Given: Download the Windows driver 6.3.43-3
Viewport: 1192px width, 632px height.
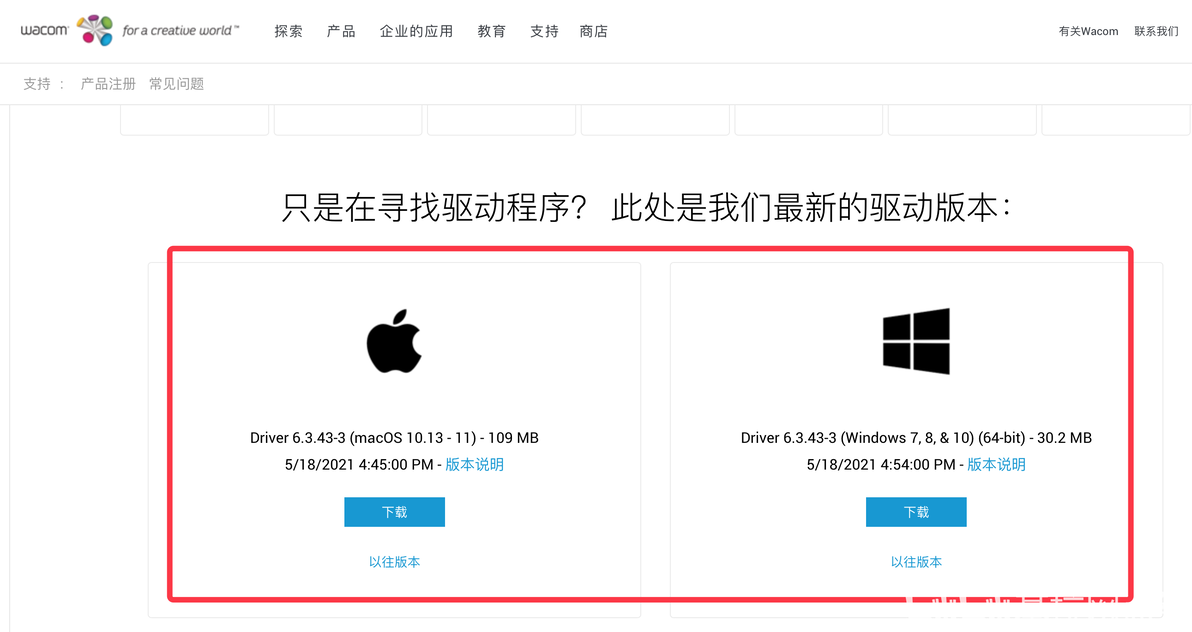Looking at the screenshot, I should (x=916, y=512).
